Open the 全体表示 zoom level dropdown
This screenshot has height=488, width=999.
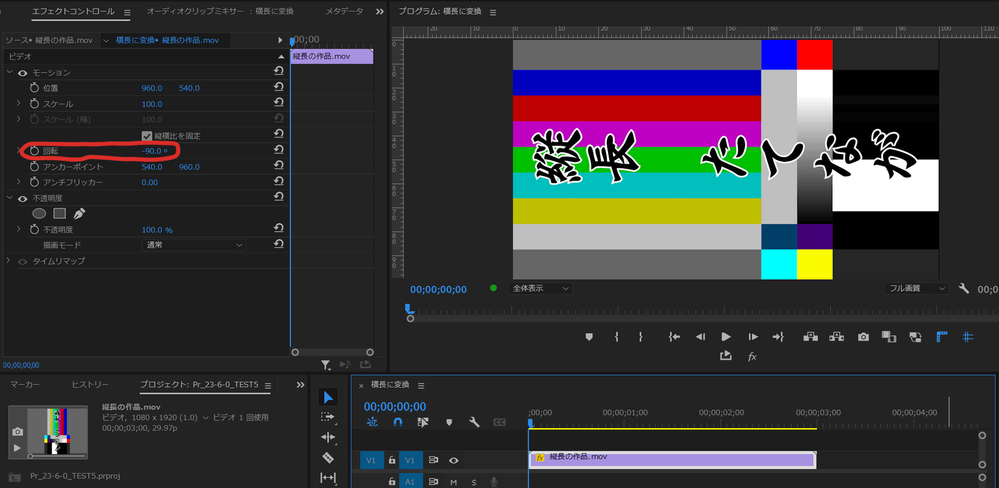point(539,288)
